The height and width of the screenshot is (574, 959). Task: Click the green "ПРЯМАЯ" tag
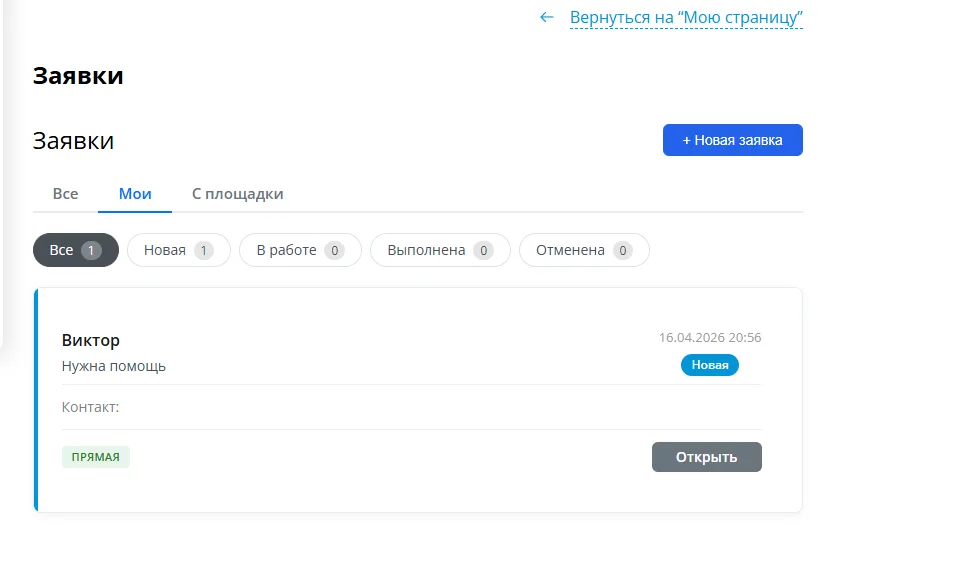coord(95,457)
